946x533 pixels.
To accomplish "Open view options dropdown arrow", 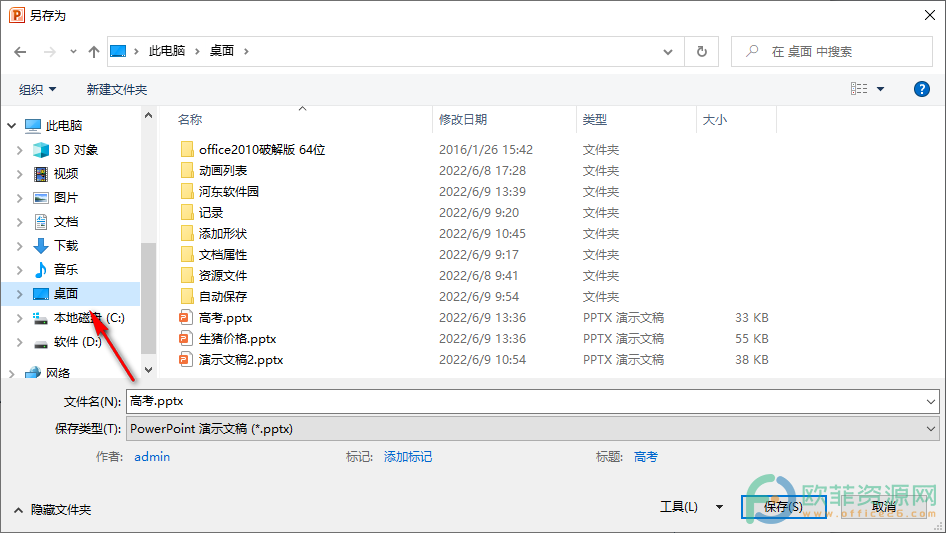I will click(x=881, y=89).
